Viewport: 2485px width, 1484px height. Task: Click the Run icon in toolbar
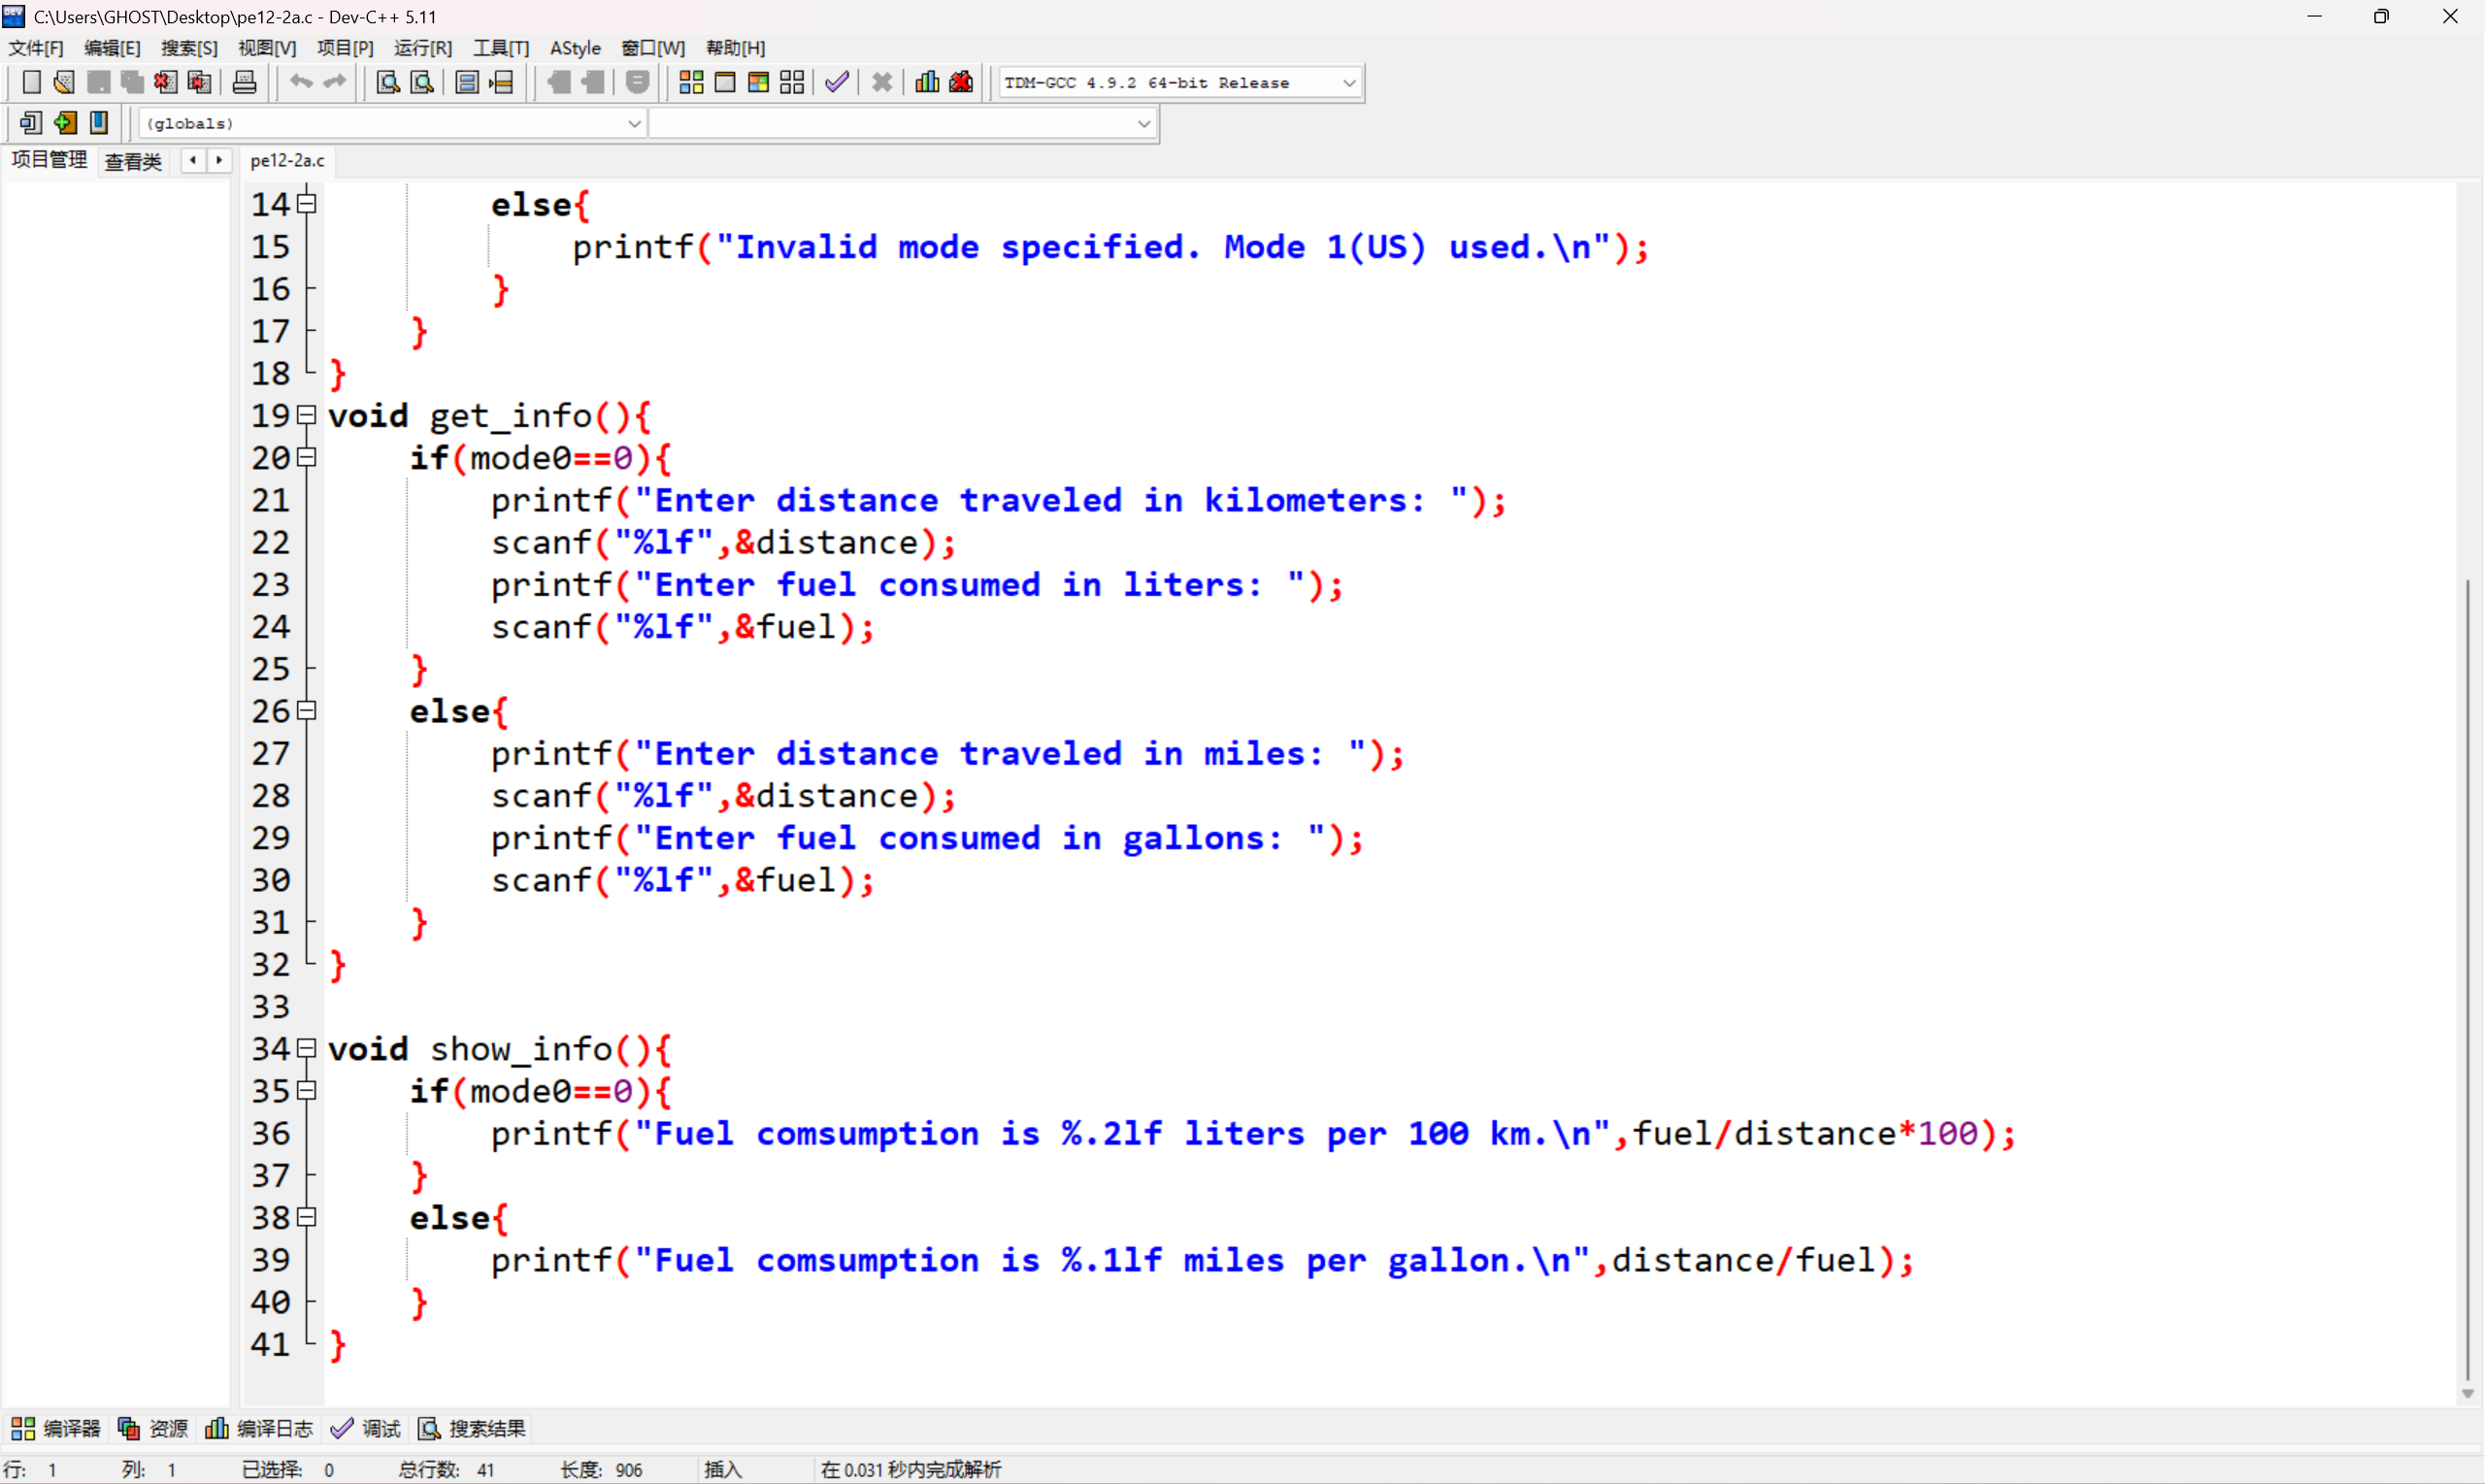tap(725, 82)
